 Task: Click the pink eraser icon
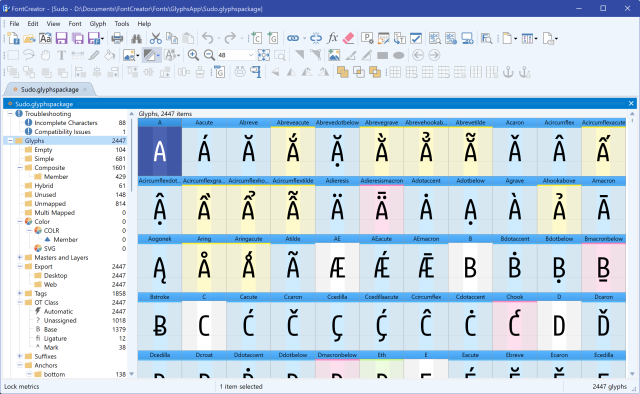coord(349,38)
